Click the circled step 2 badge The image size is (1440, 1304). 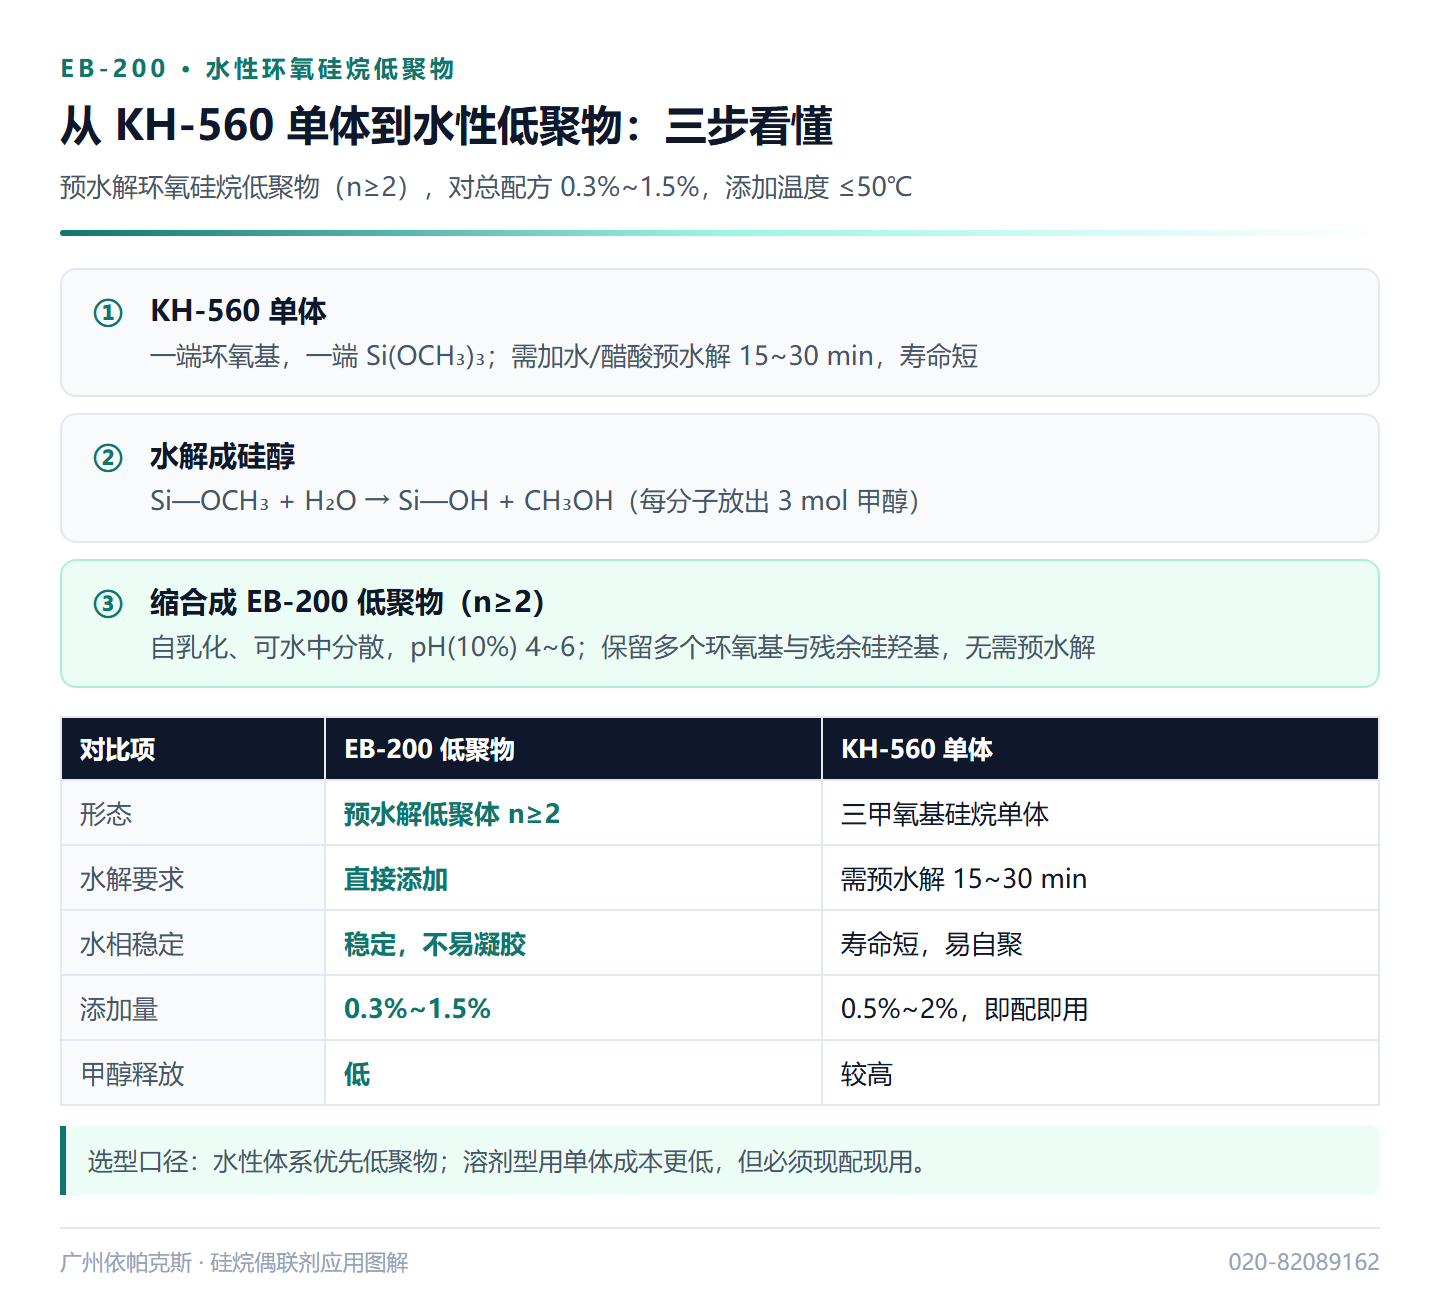[108, 458]
